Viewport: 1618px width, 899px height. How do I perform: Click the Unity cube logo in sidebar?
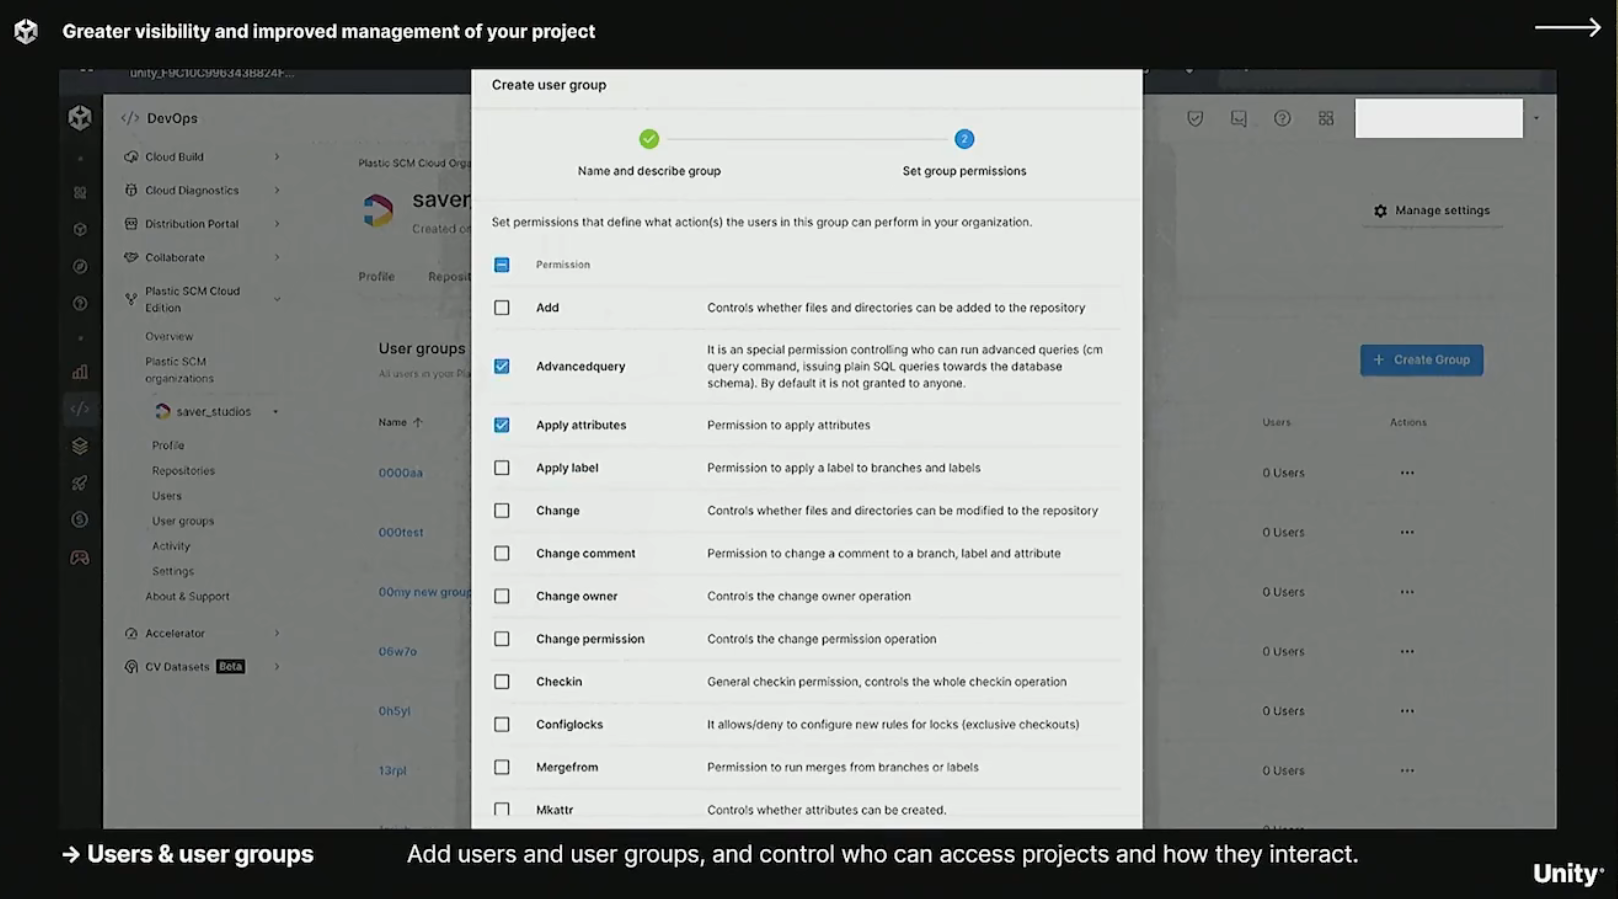coord(80,118)
